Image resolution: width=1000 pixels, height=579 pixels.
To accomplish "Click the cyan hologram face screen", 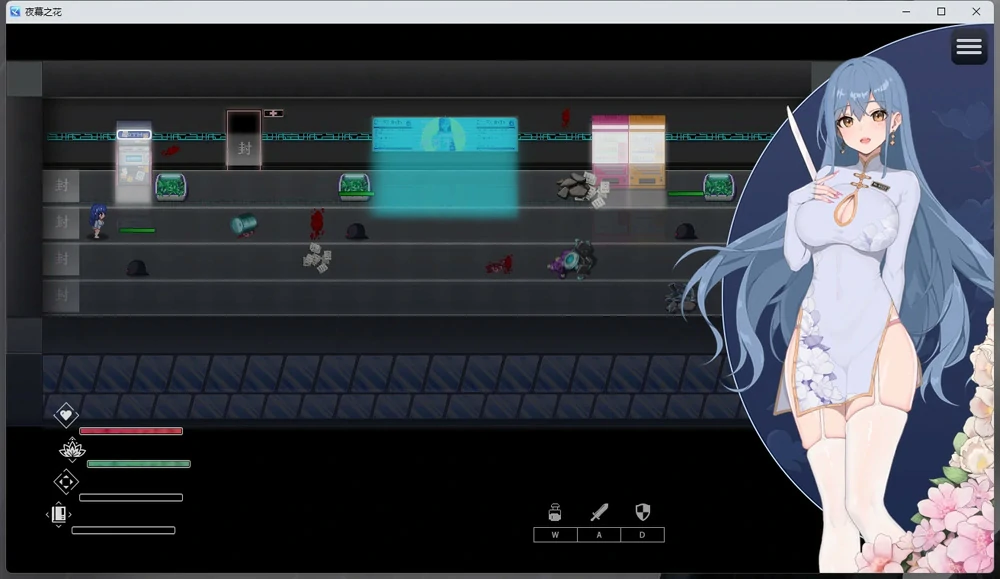I will [x=444, y=135].
